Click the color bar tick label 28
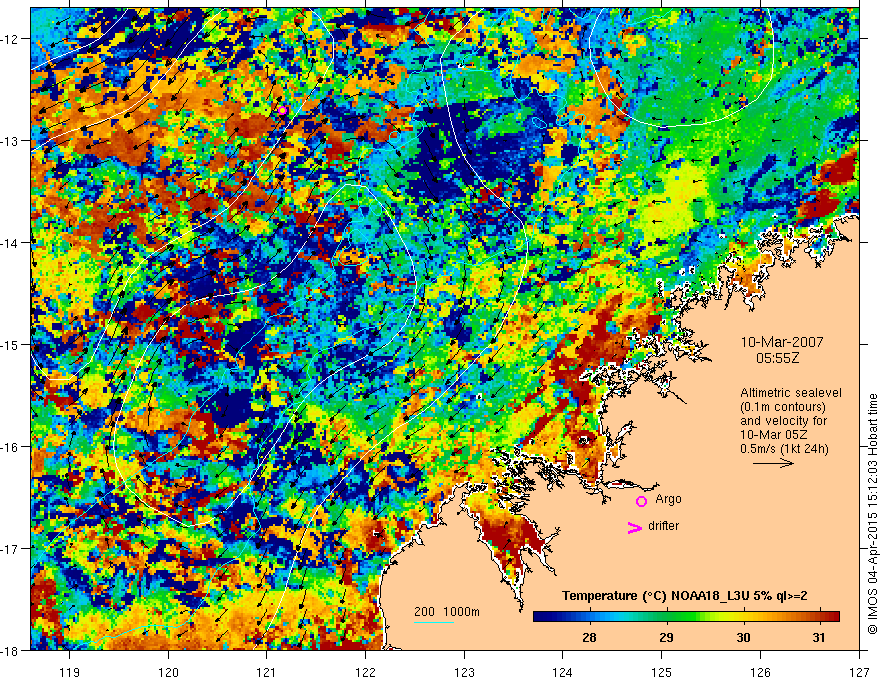 [589, 637]
